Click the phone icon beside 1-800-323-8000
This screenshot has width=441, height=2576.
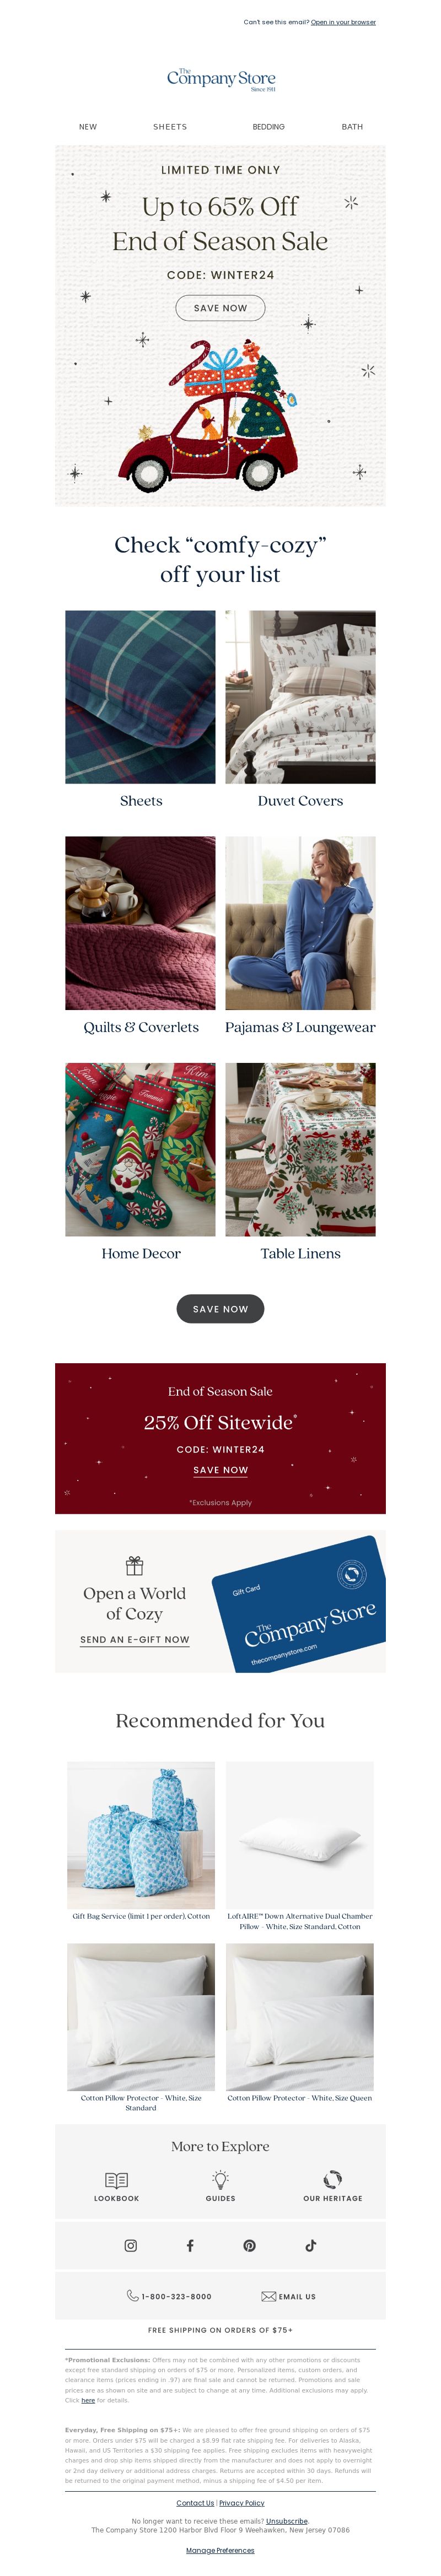click(132, 2295)
